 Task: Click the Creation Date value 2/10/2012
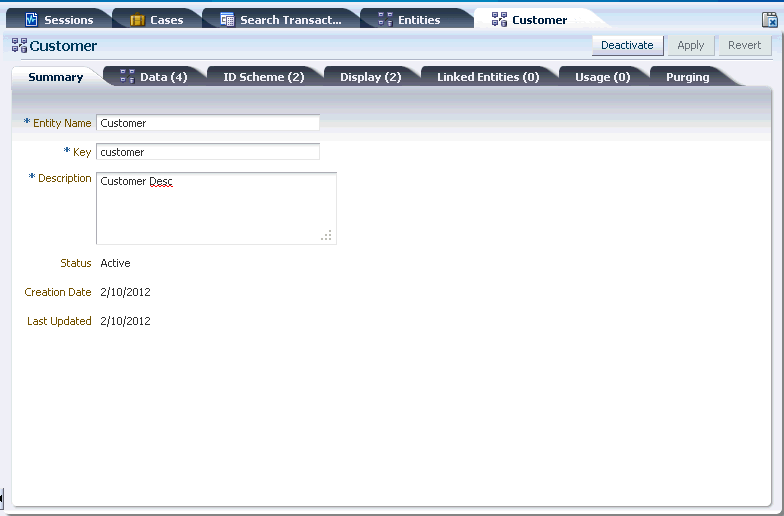126,292
